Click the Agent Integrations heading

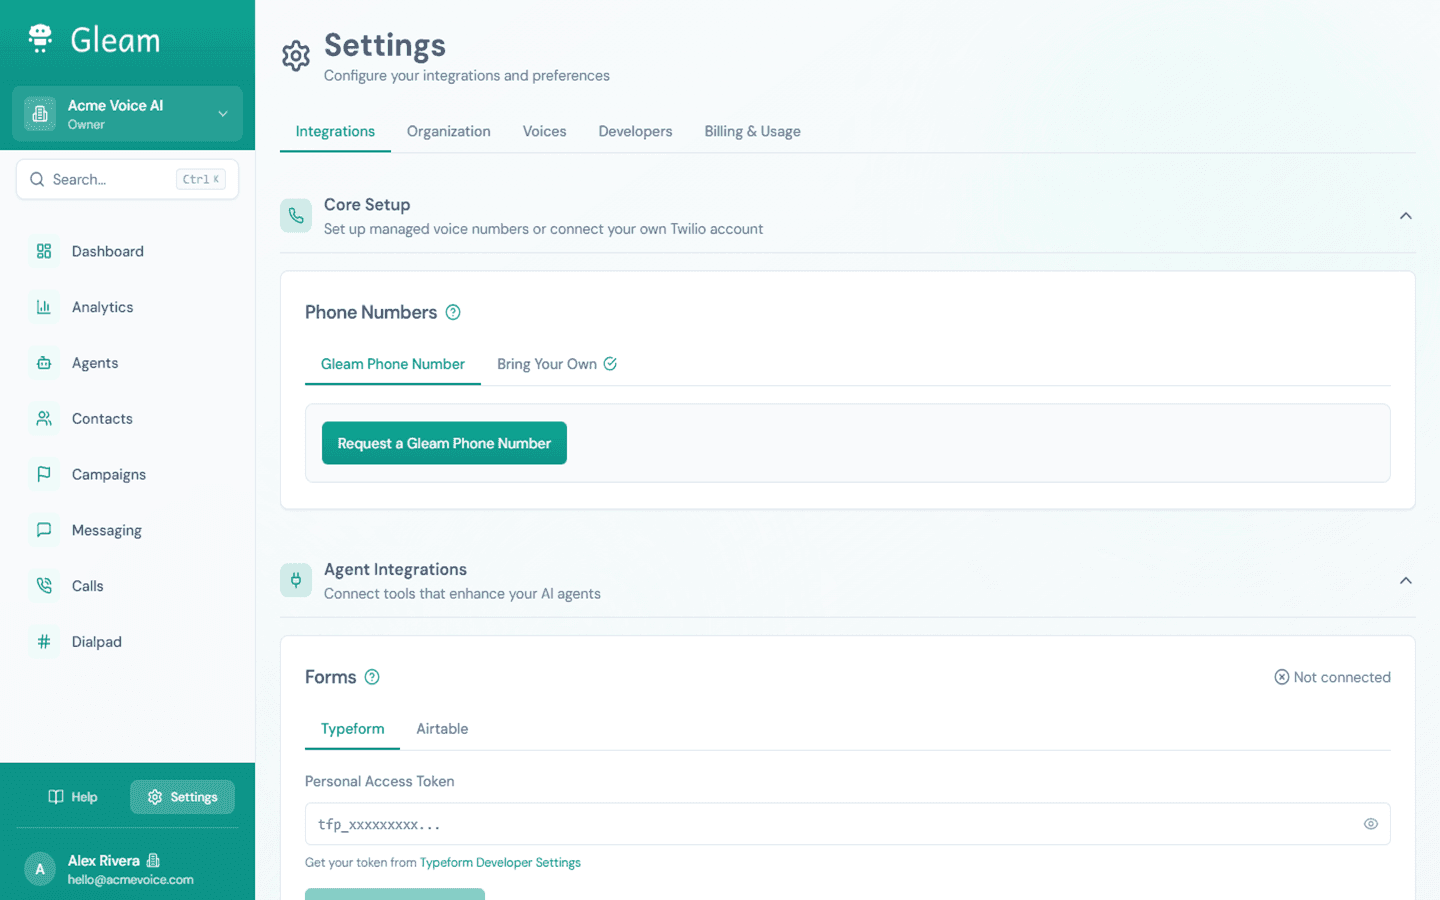click(395, 569)
